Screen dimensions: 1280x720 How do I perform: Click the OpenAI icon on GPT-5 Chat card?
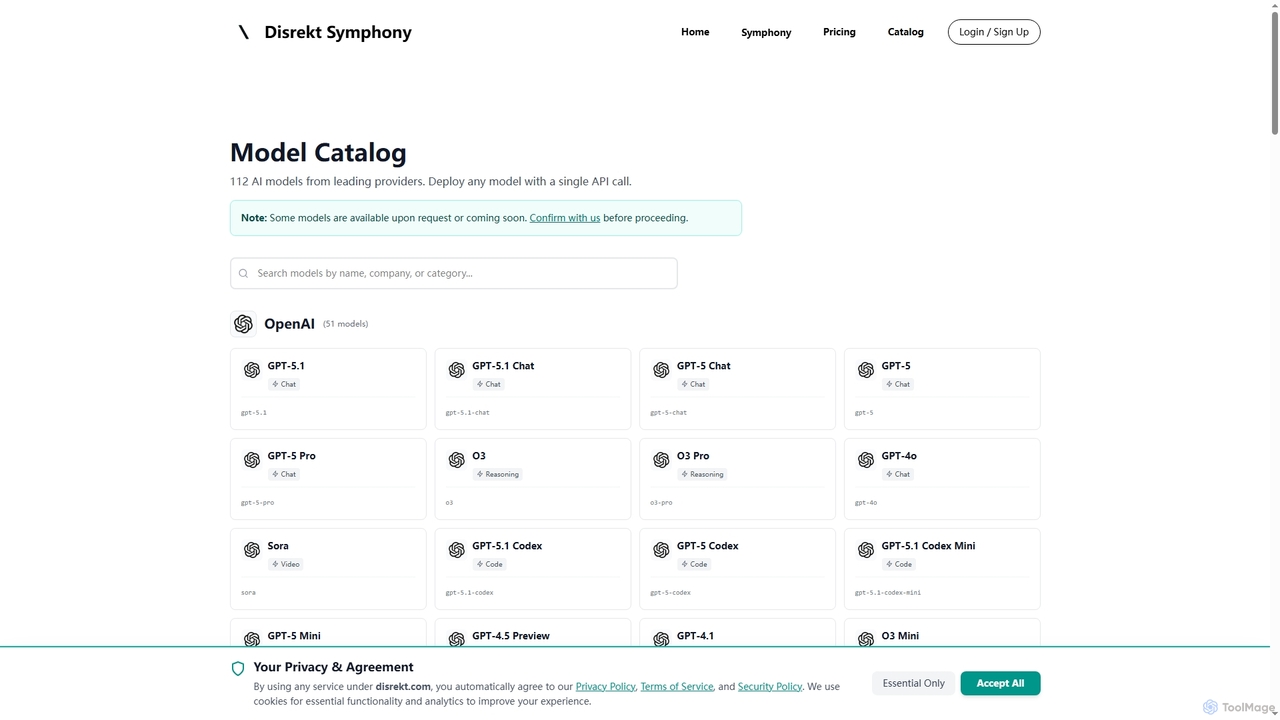(x=661, y=370)
